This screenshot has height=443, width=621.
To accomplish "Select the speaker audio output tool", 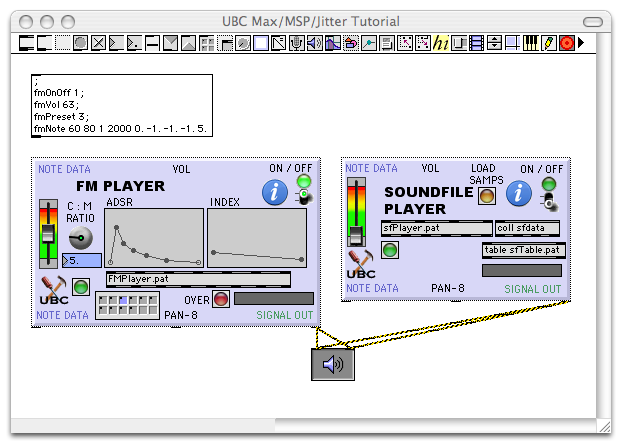I will [x=314, y=43].
